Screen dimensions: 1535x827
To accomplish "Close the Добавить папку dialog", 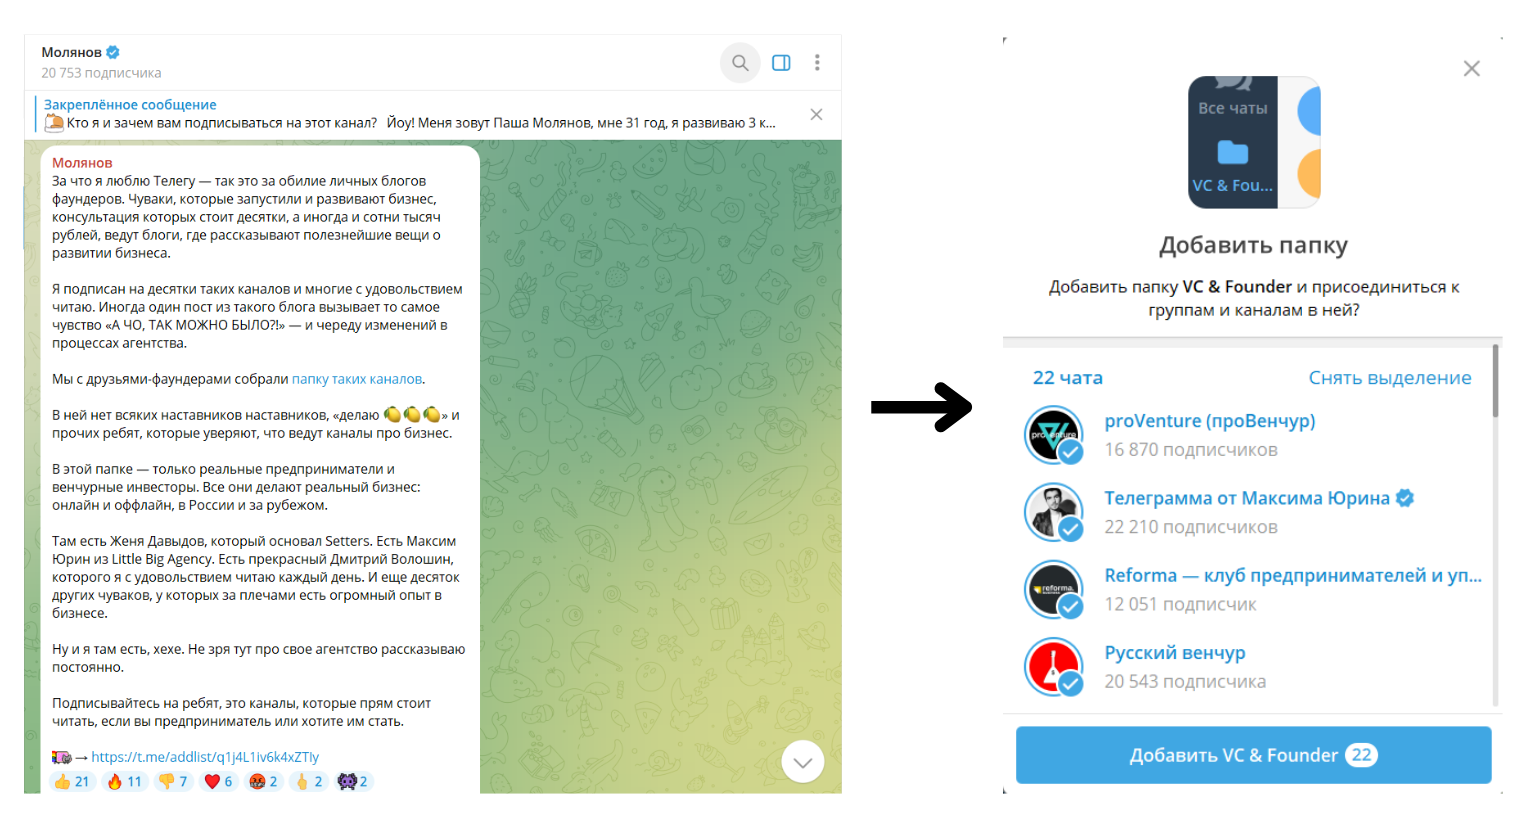I will (1471, 69).
